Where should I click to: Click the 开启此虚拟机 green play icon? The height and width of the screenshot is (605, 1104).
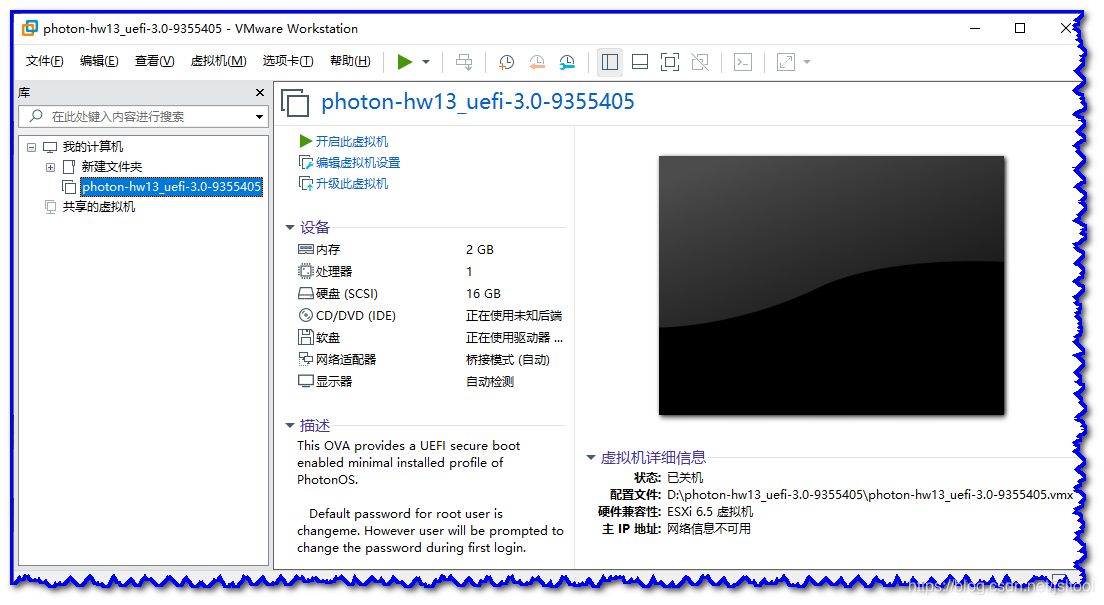[x=306, y=141]
